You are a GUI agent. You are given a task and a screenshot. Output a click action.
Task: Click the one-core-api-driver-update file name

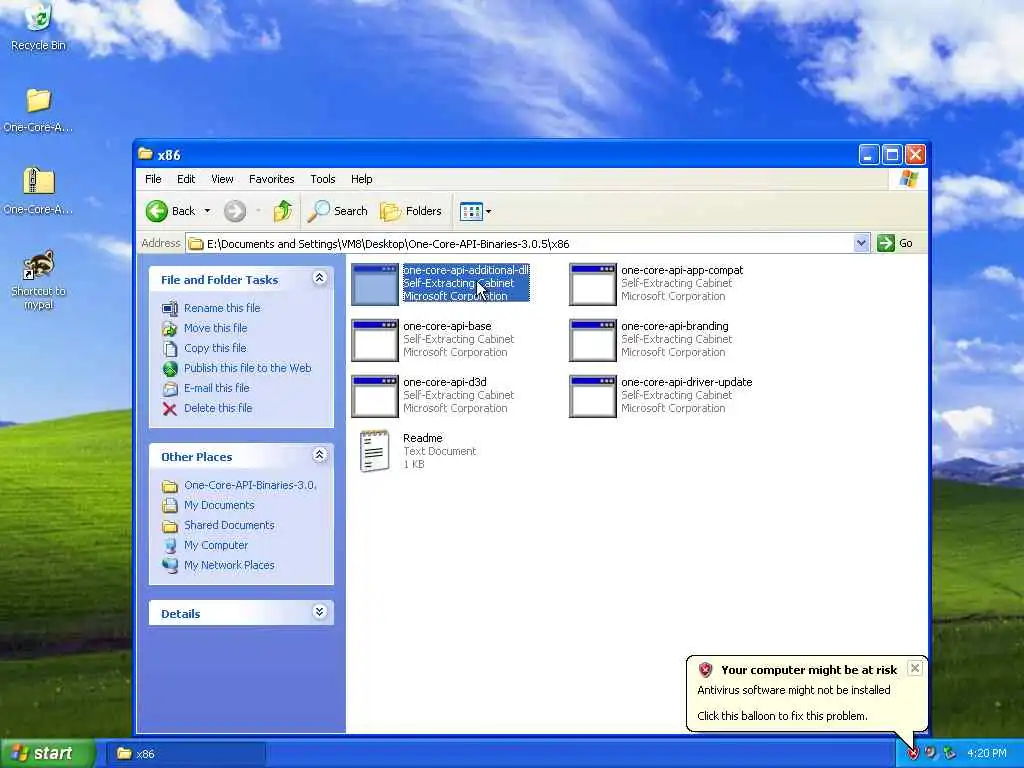(x=686, y=383)
